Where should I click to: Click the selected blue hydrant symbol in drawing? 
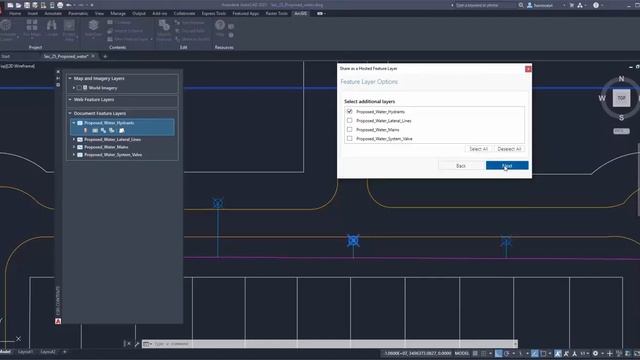click(353, 240)
